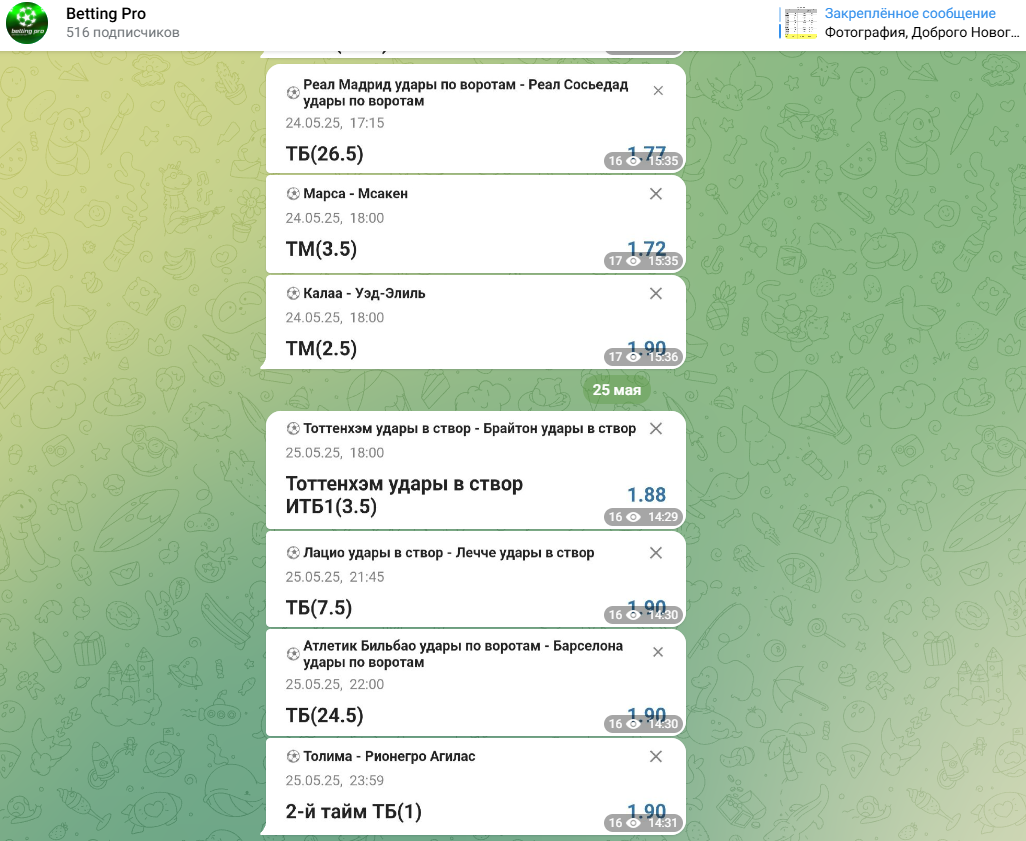The width and height of the screenshot is (1026, 841).
Task: Open pinned text Фотография, Доброго Новог…
Action: click(x=921, y=32)
